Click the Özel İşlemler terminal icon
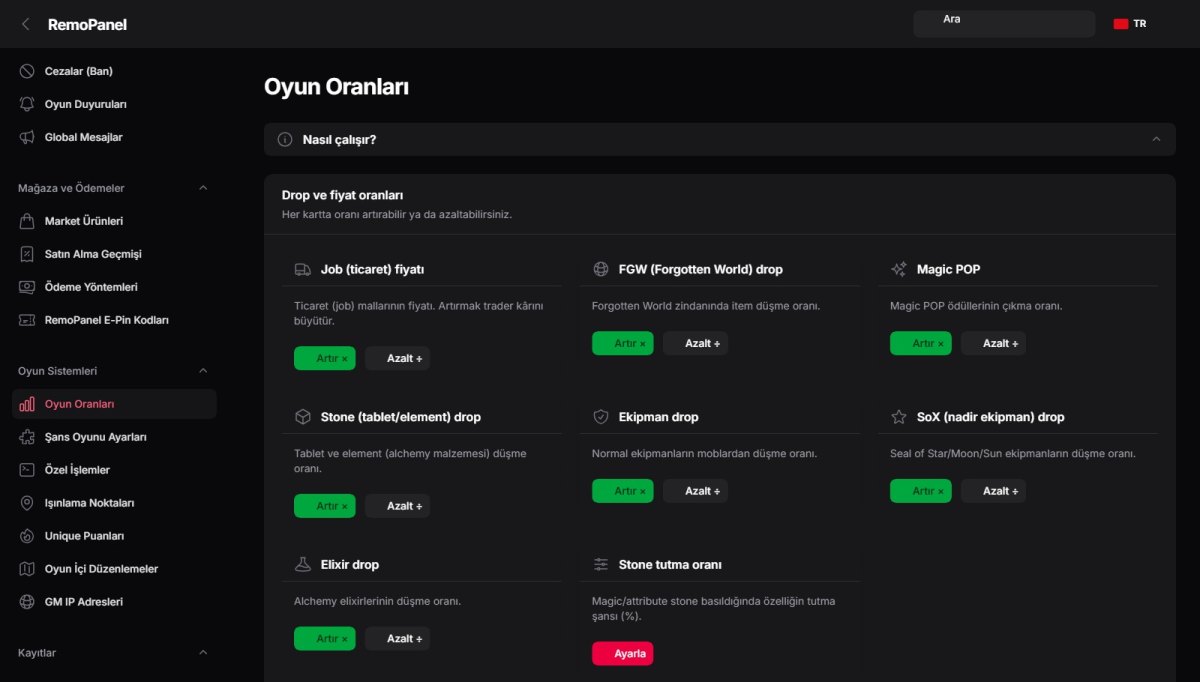Viewport: 1200px width, 682px height. click(x=27, y=470)
